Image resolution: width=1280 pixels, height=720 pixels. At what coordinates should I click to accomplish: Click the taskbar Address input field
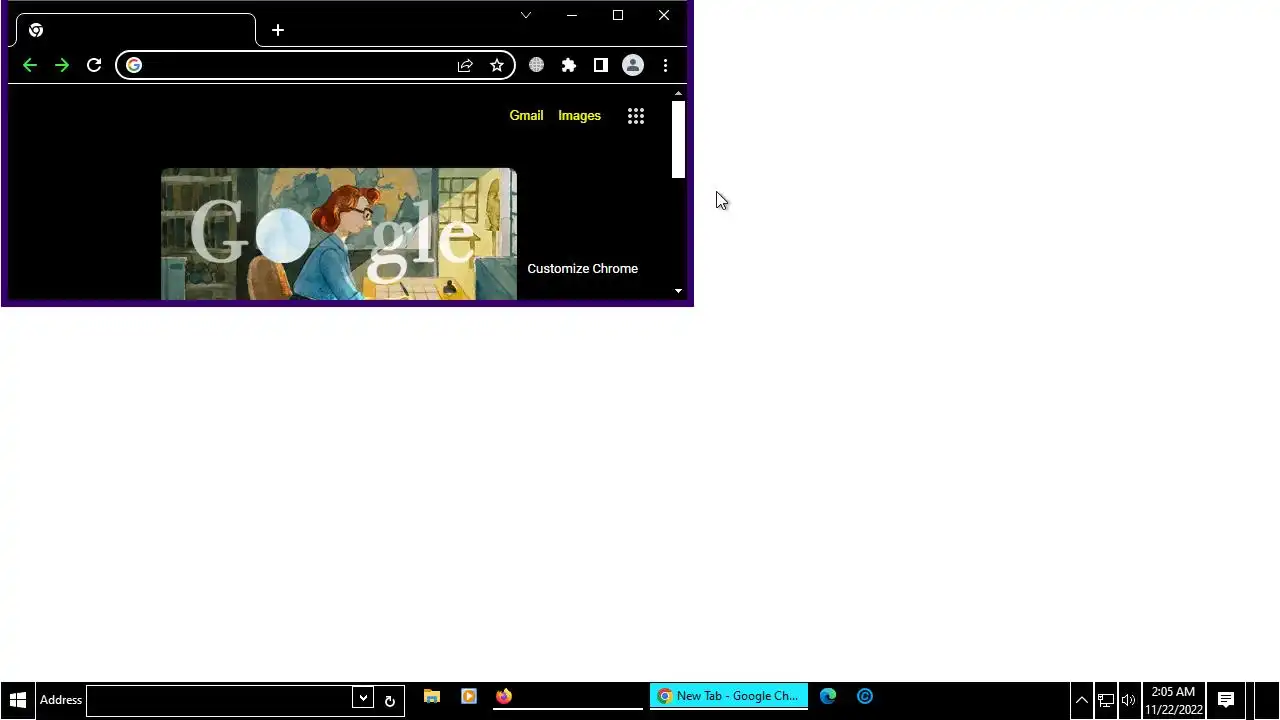(219, 700)
